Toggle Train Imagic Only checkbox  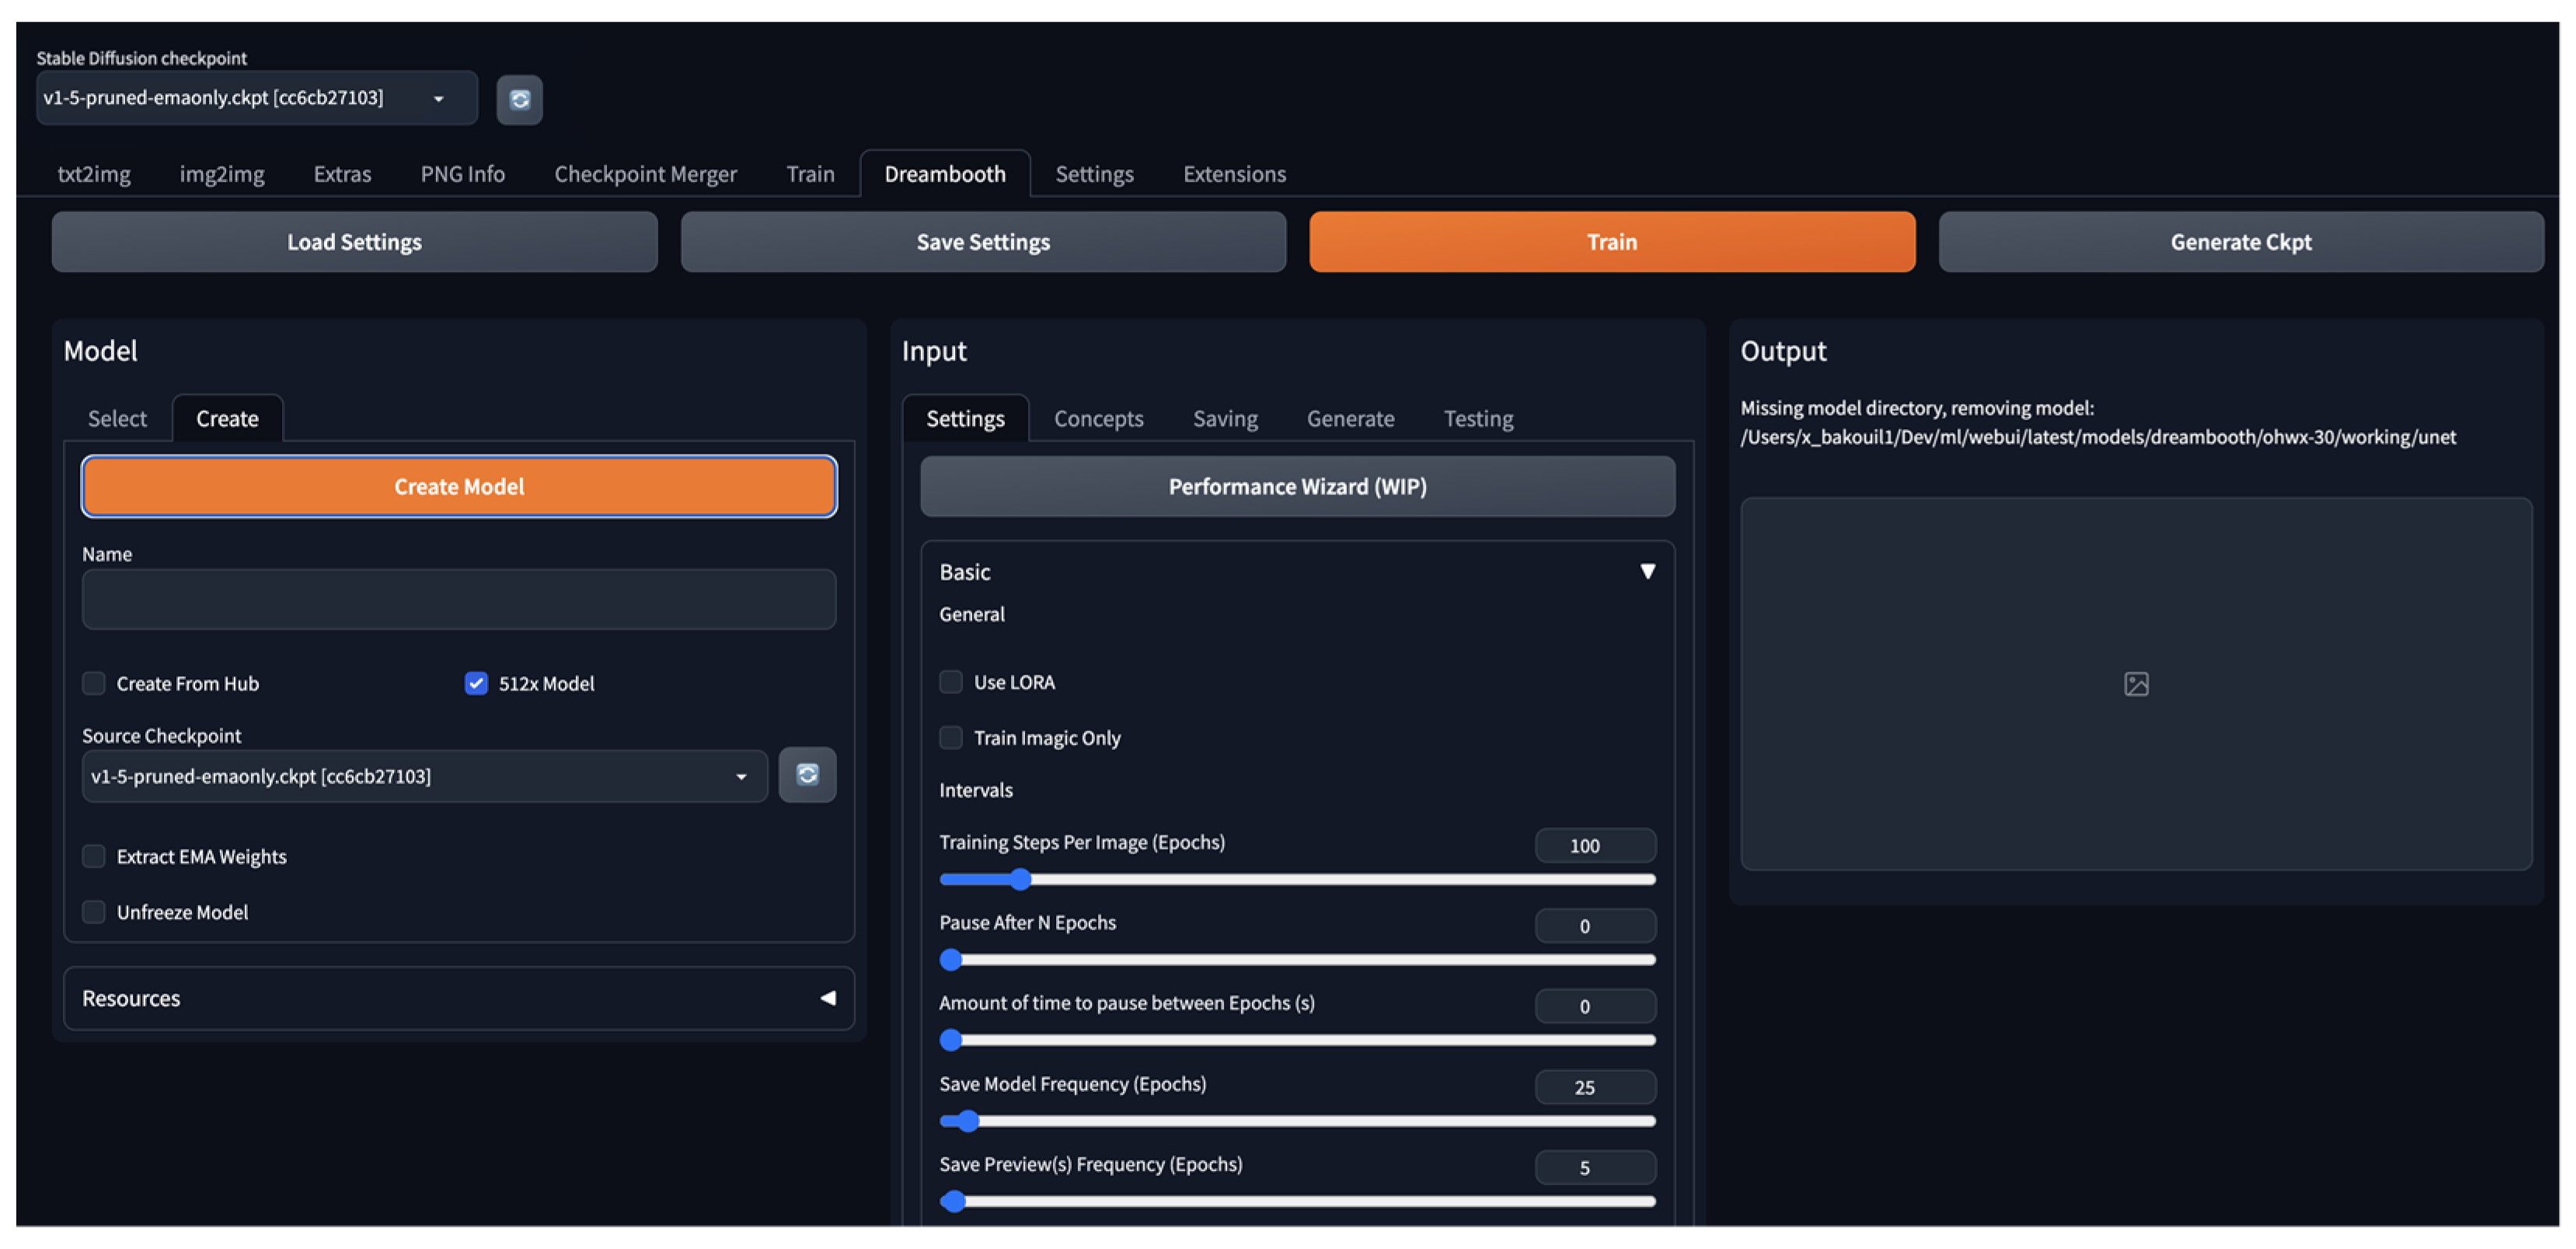pyautogui.click(x=951, y=738)
